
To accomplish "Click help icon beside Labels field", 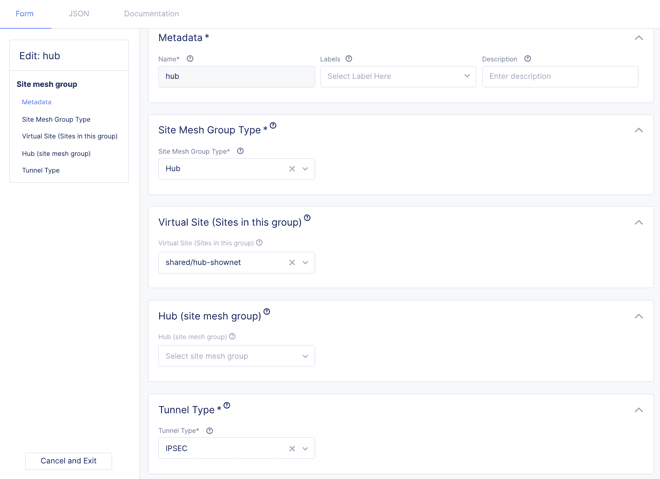I will (349, 59).
